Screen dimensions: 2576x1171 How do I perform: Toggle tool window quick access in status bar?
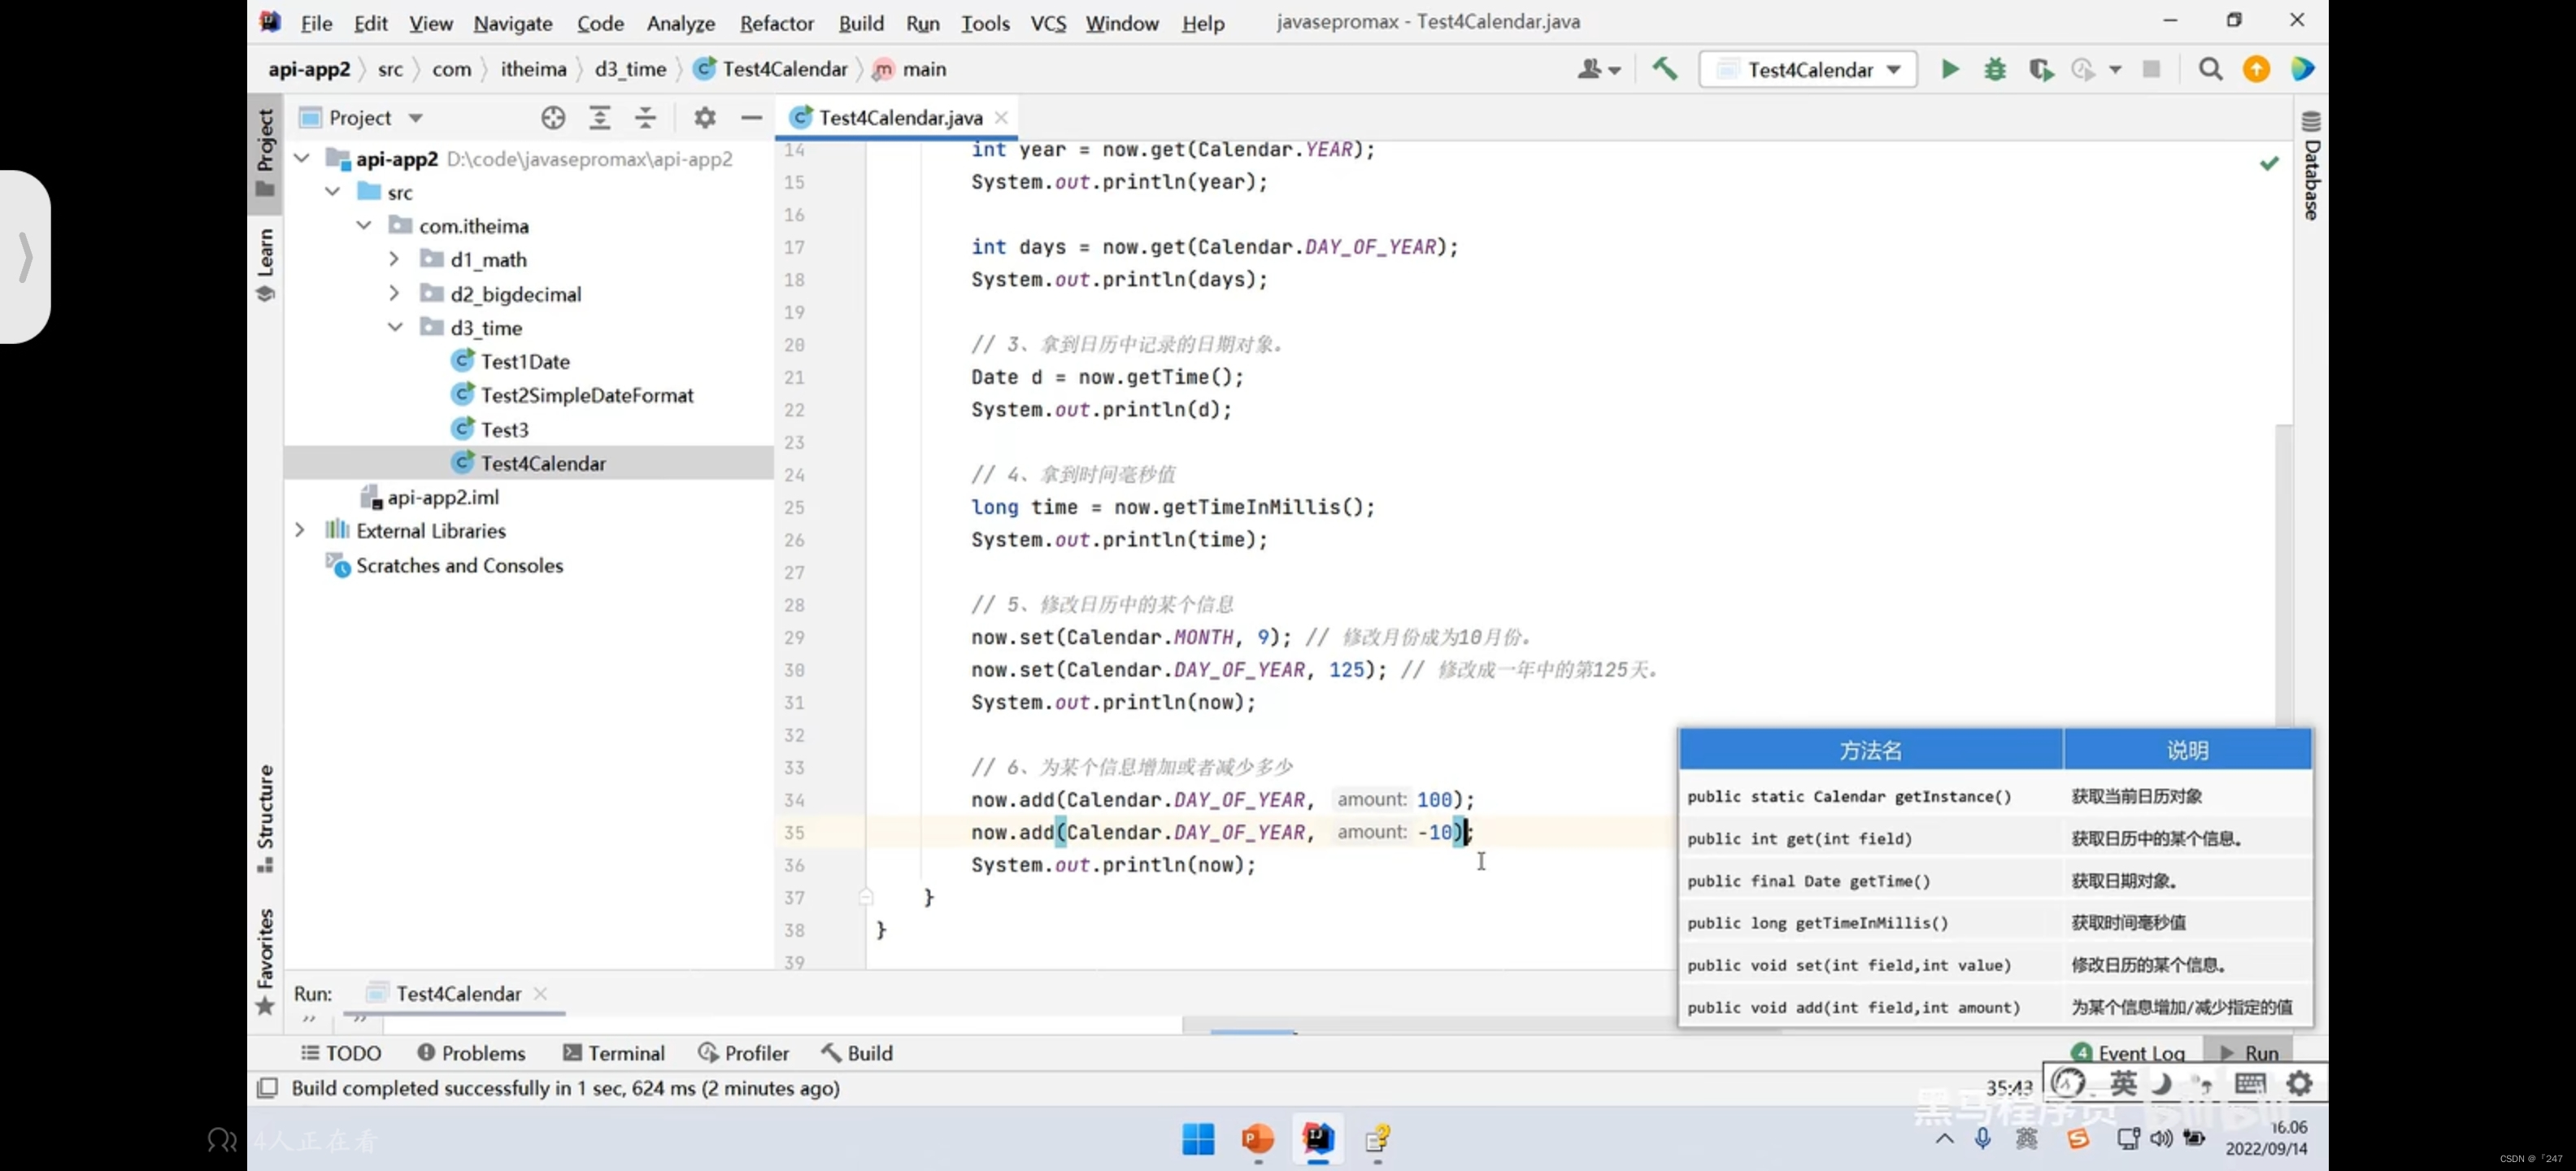267,1087
